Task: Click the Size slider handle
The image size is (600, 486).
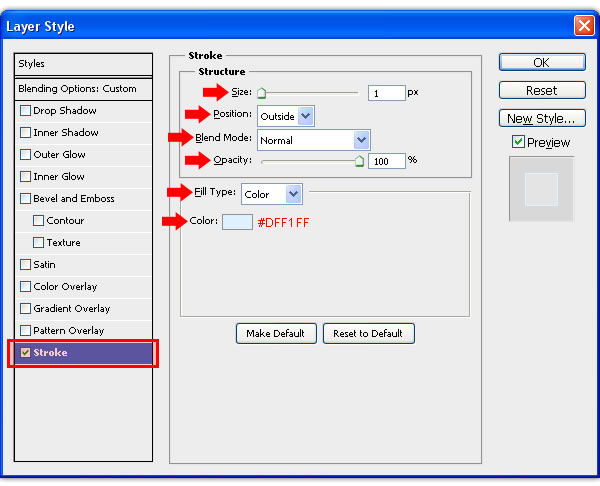Action: (262, 93)
